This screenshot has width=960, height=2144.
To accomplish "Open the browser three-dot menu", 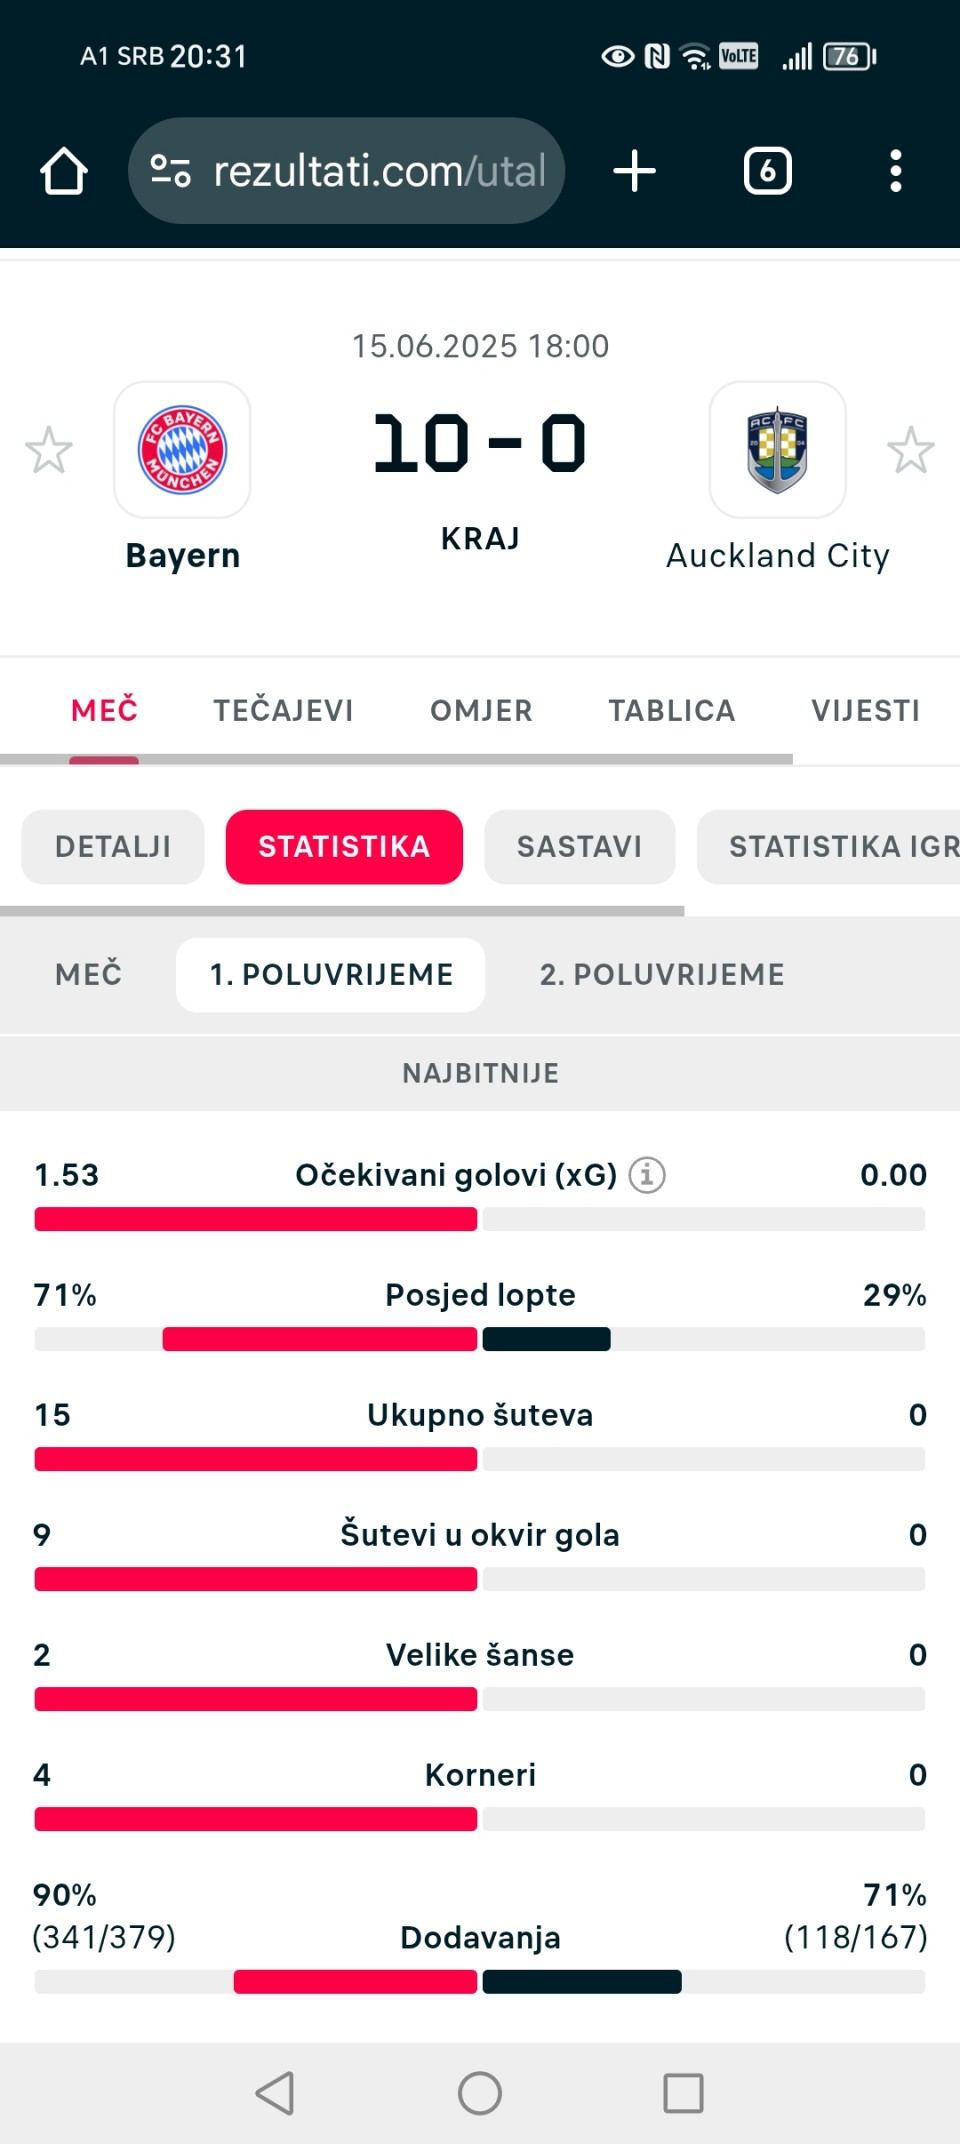I will [895, 171].
